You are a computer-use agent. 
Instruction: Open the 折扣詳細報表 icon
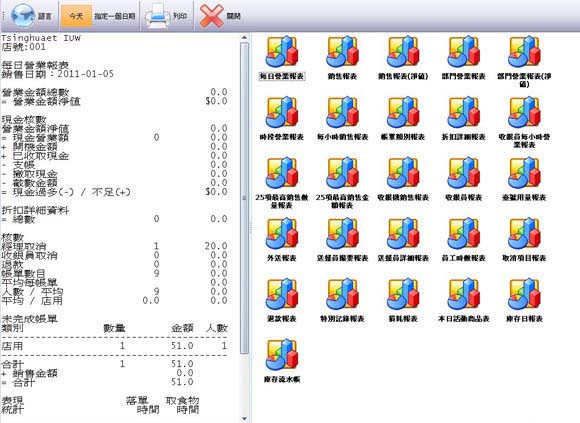click(x=463, y=118)
